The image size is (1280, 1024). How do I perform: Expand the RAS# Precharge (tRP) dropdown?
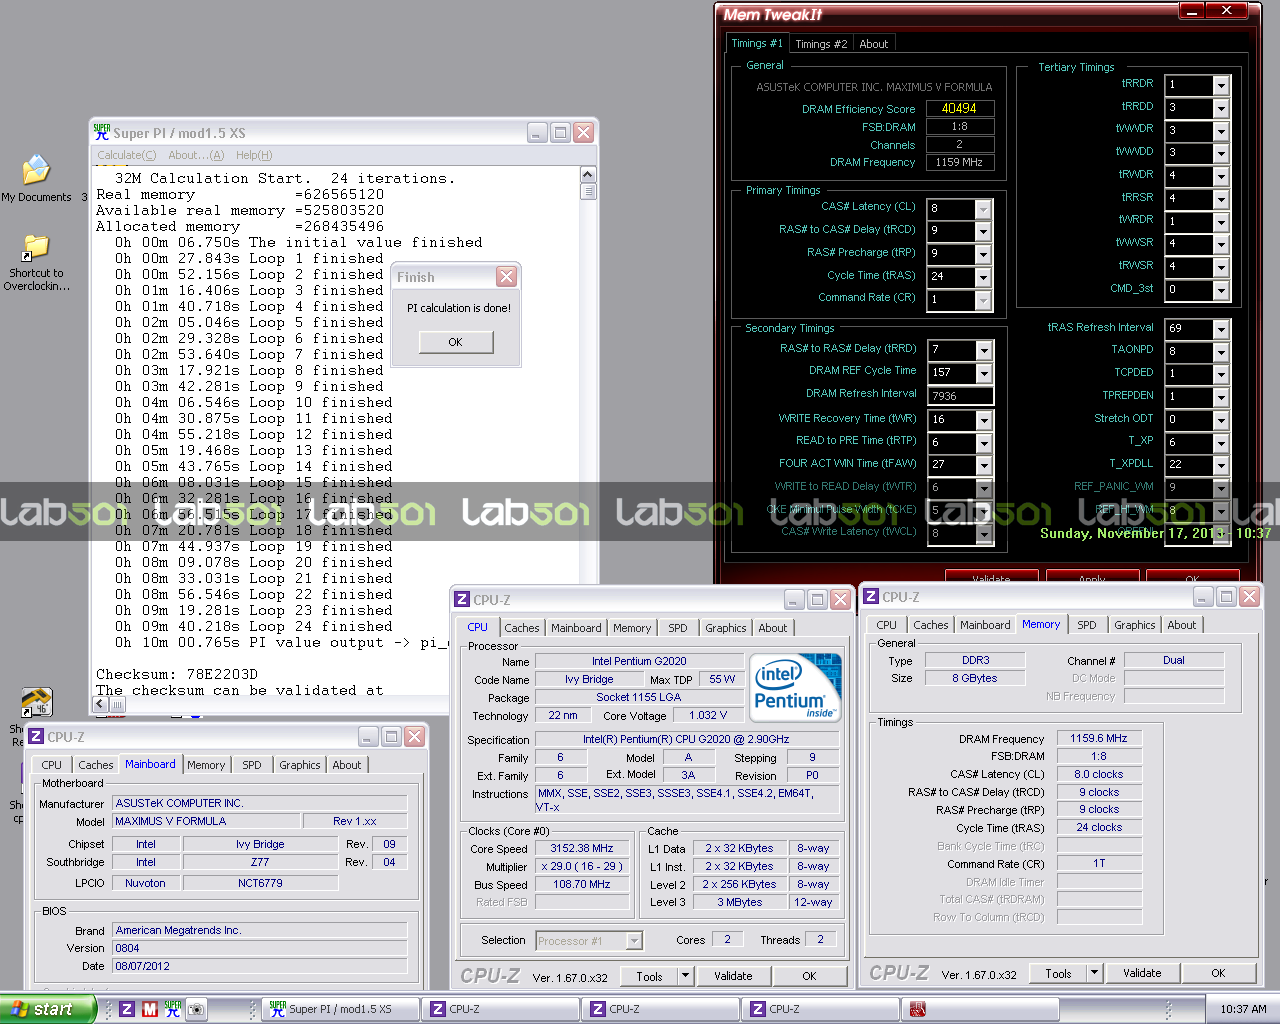[x=983, y=254]
